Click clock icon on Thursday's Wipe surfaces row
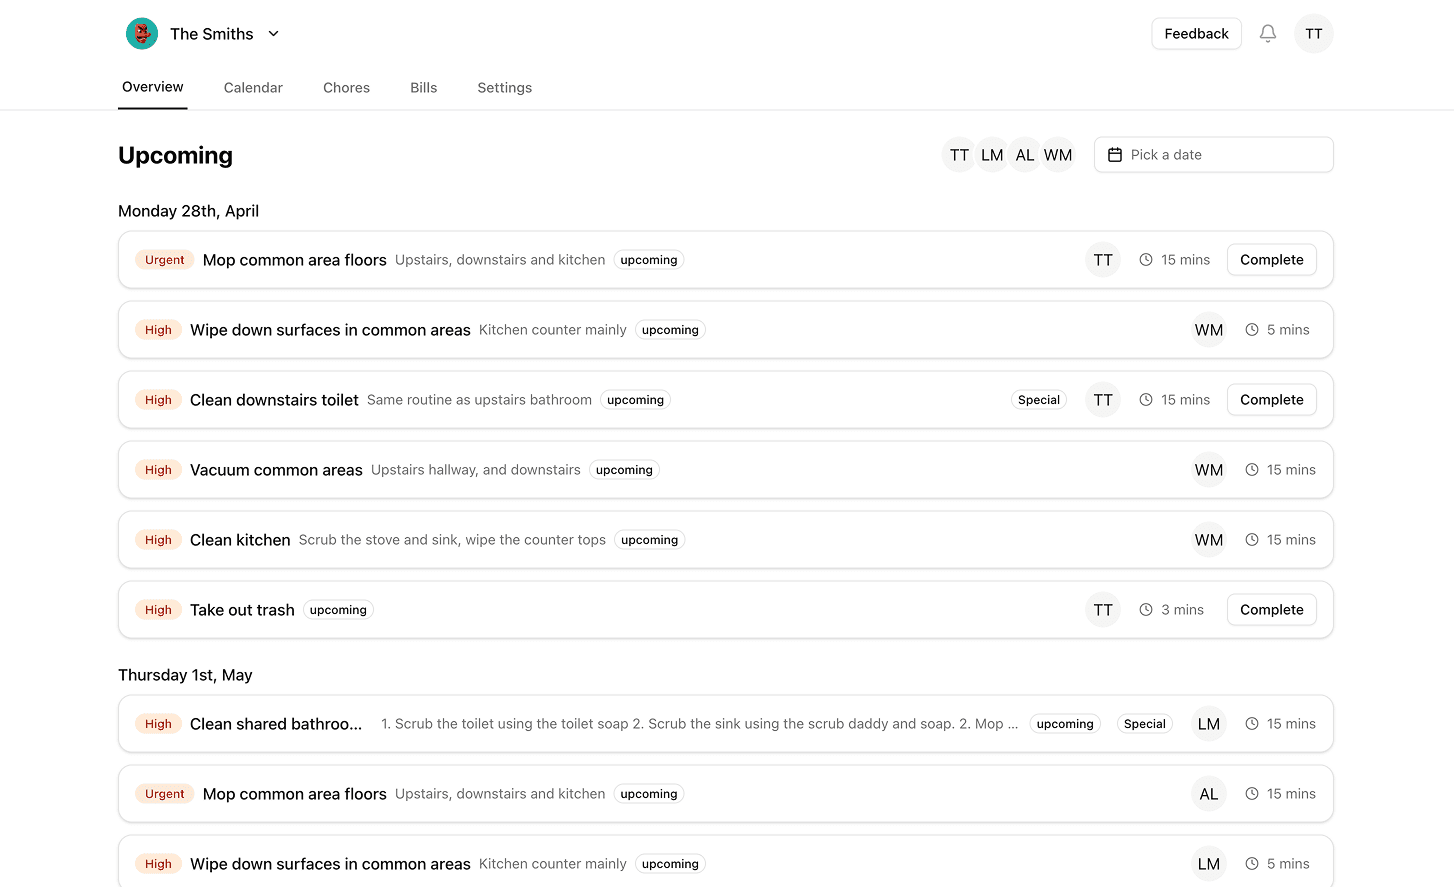Viewport: 1454px width, 887px height. (1252, 864)
